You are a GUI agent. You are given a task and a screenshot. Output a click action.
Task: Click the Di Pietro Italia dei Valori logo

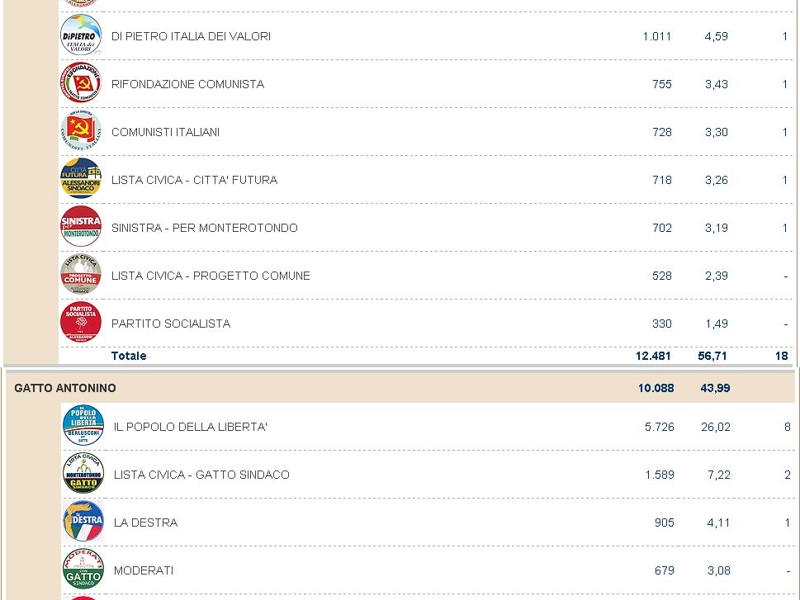pyautogui.click(x=80, y=36)
